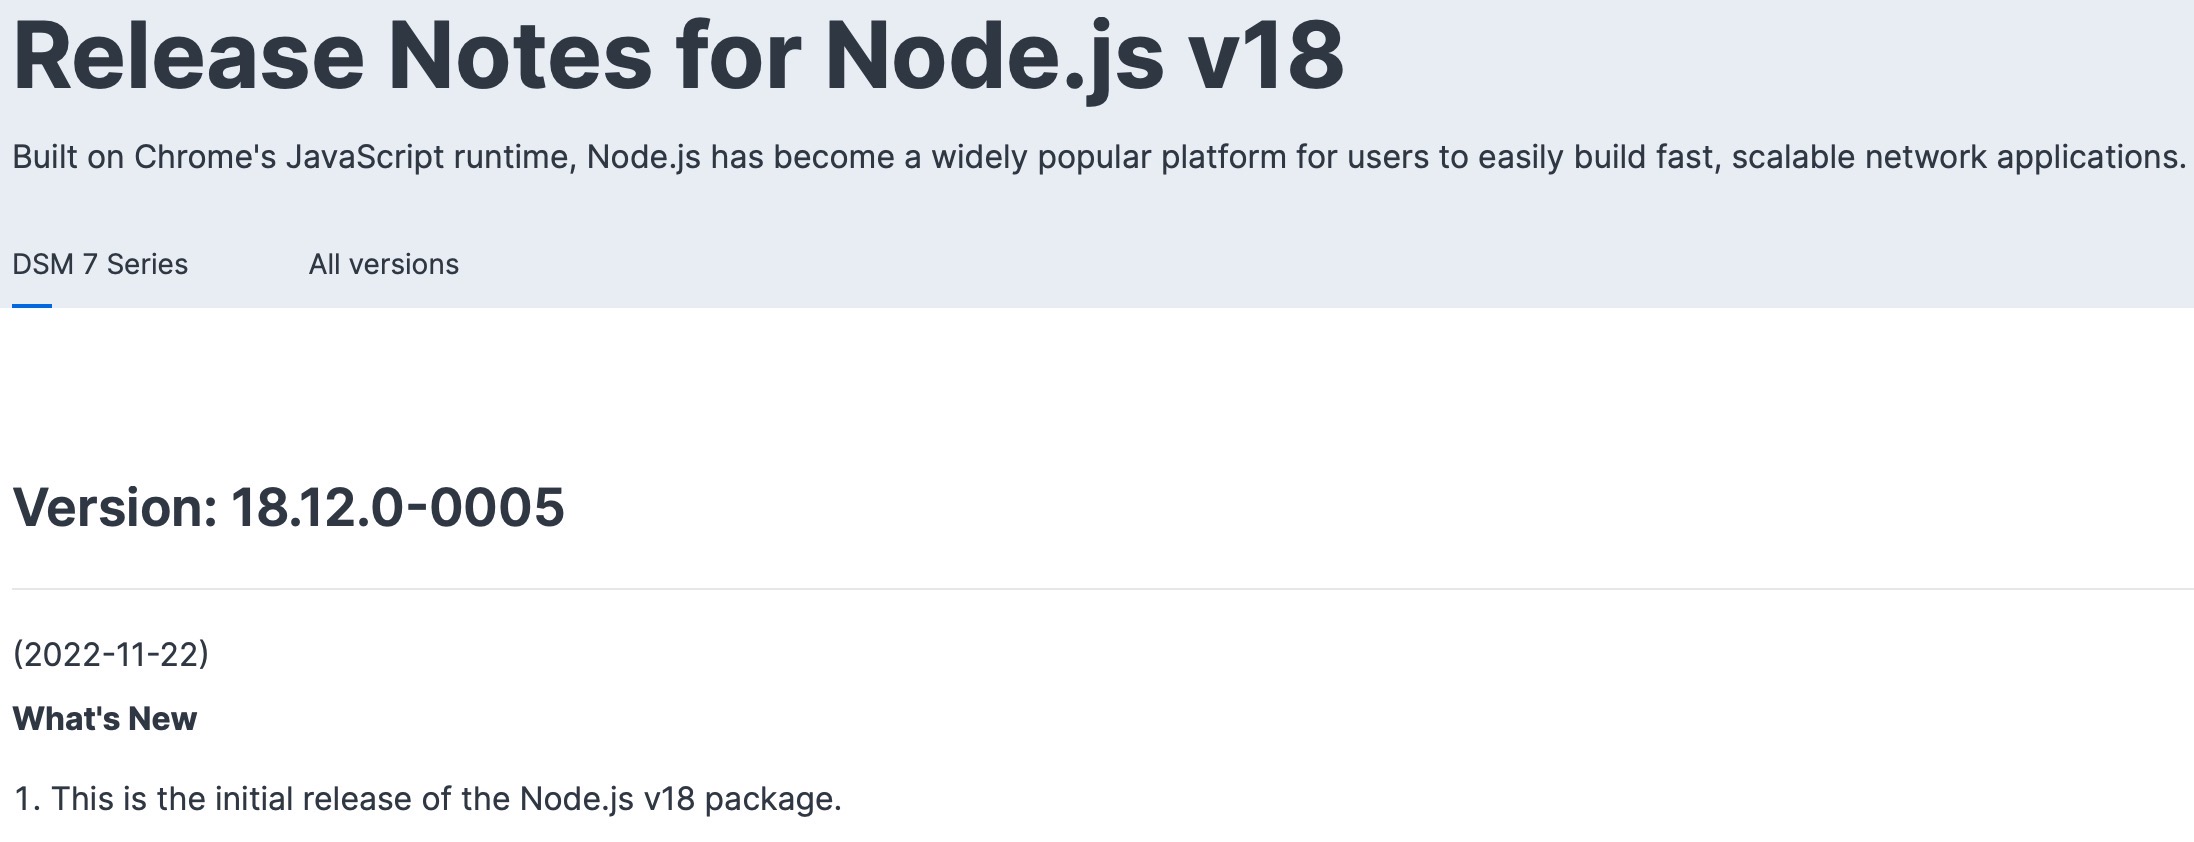Screen dimensions: 2194x842
Task: Select the DSM 7 Series tab
Action: pyautogui.click(x=100, y=264)
